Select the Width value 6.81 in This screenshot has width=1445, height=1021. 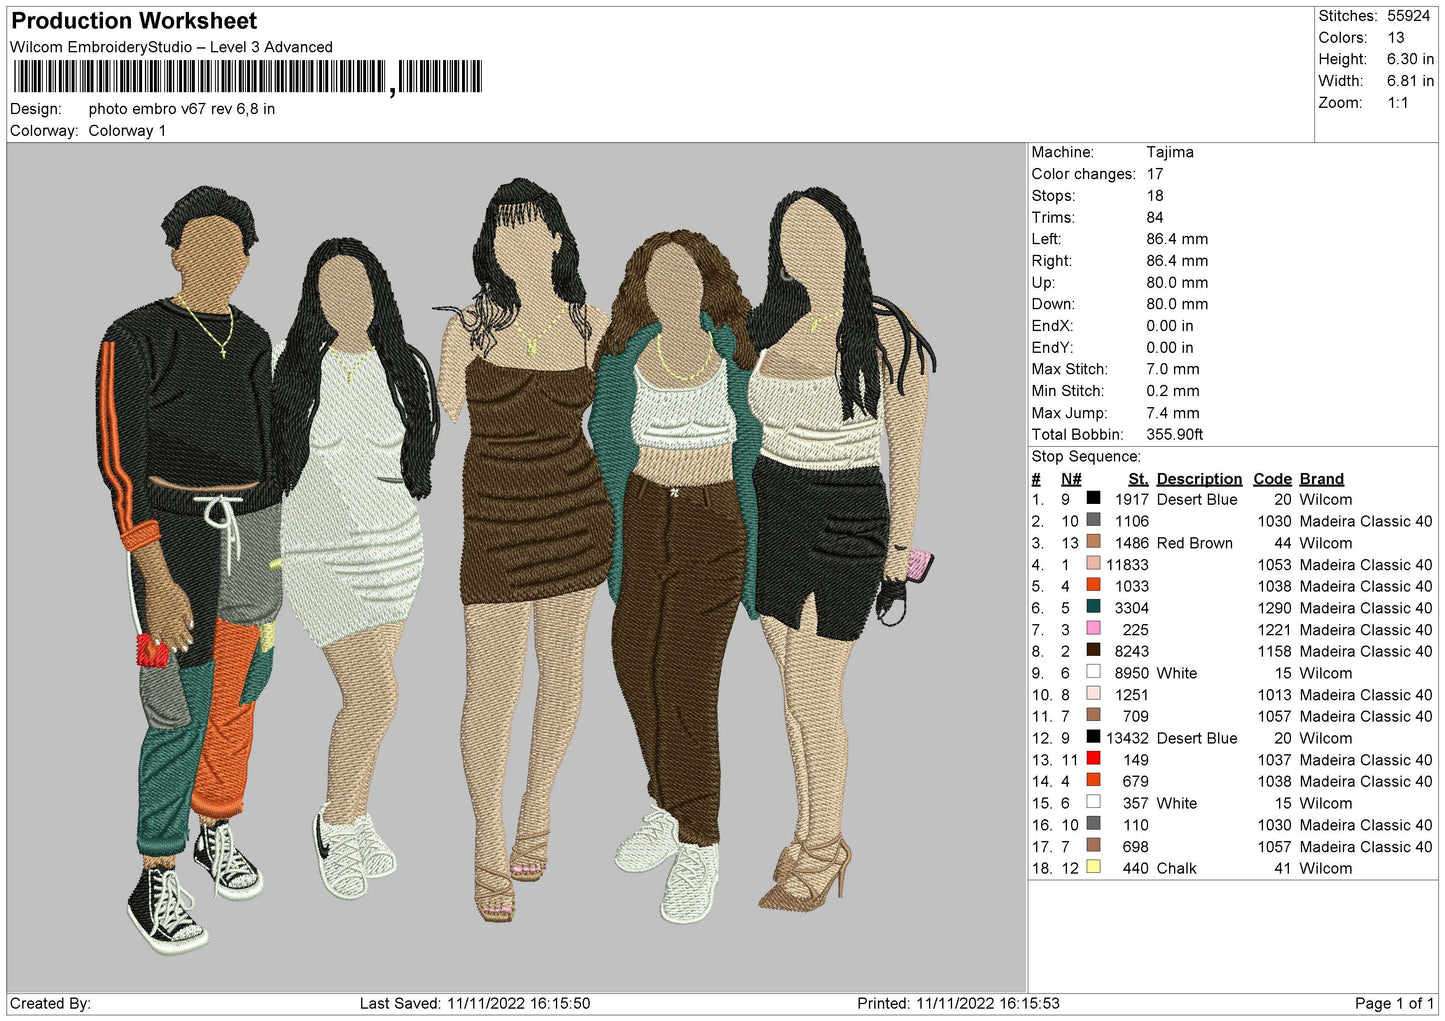pyautogui.click(x=1410, y=81)
